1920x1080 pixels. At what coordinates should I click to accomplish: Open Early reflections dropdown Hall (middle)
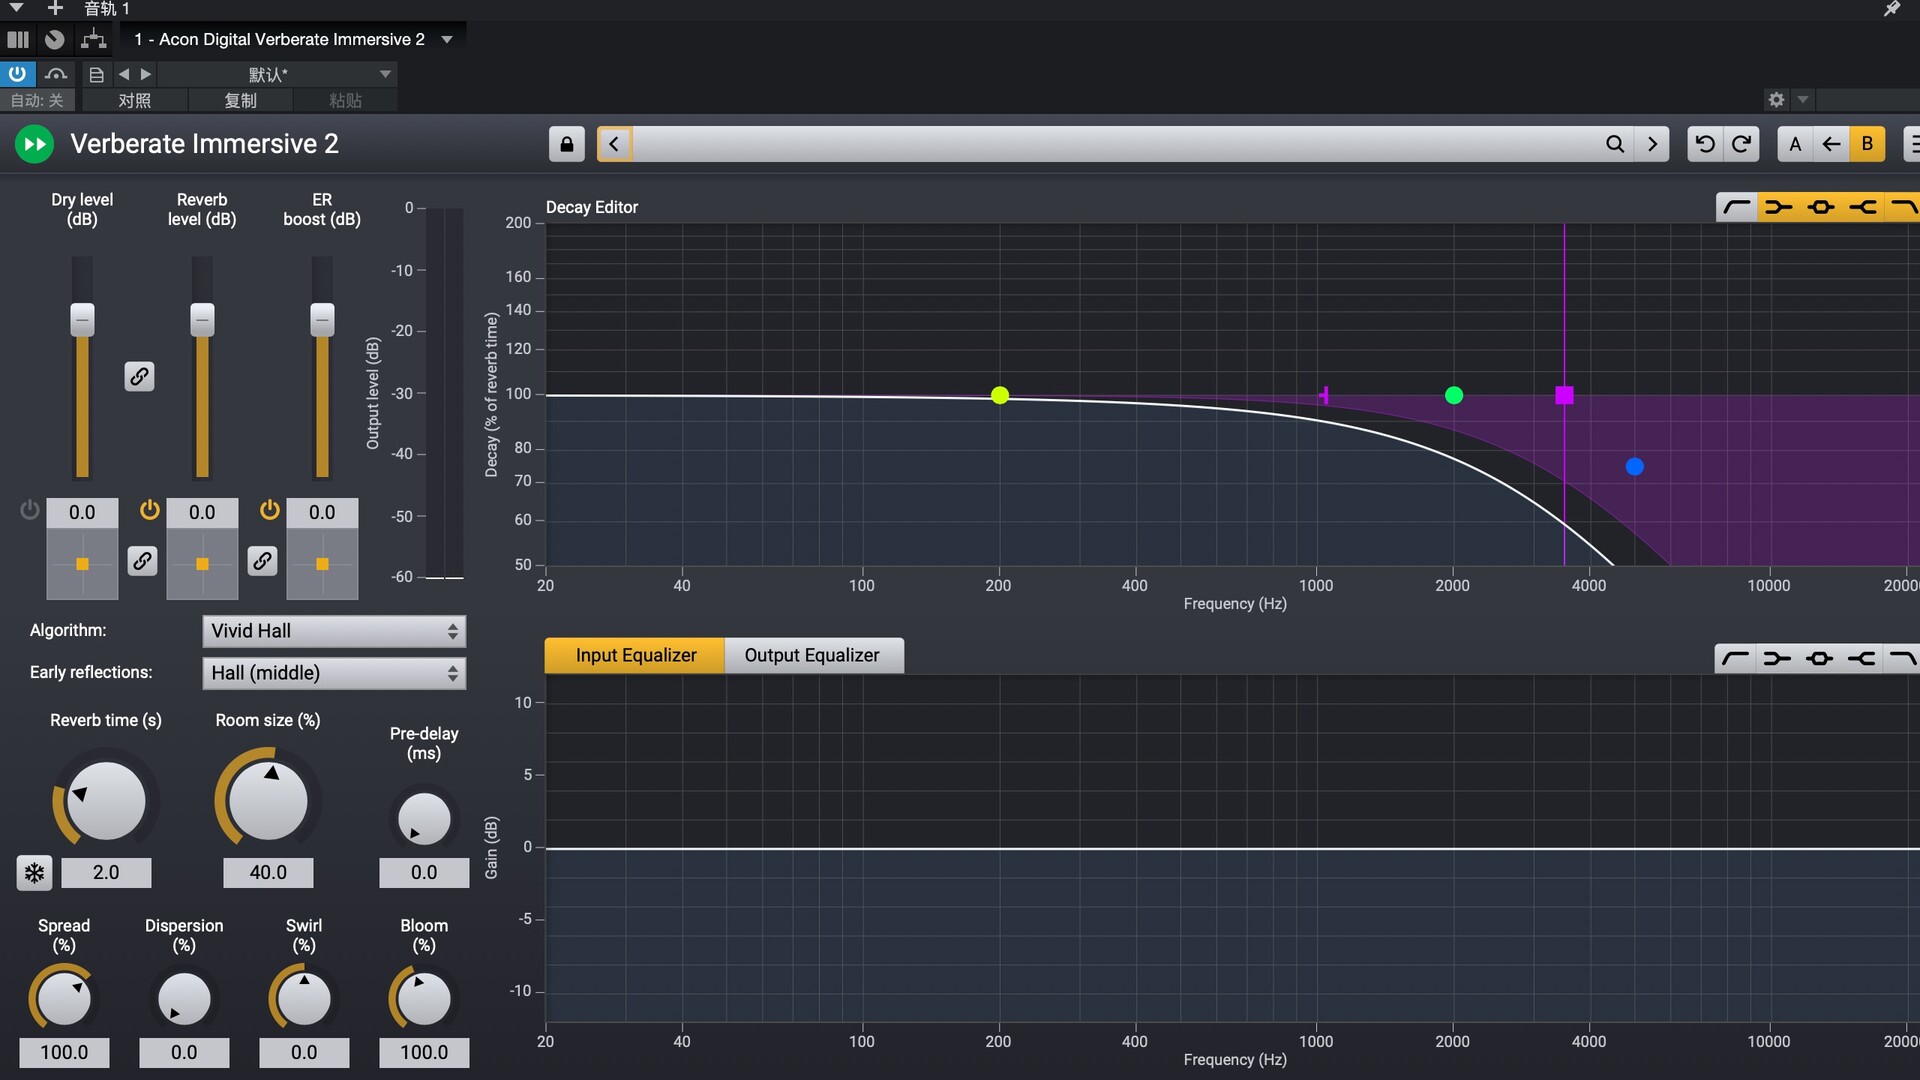pyautogui.click(x=334, y=673)
